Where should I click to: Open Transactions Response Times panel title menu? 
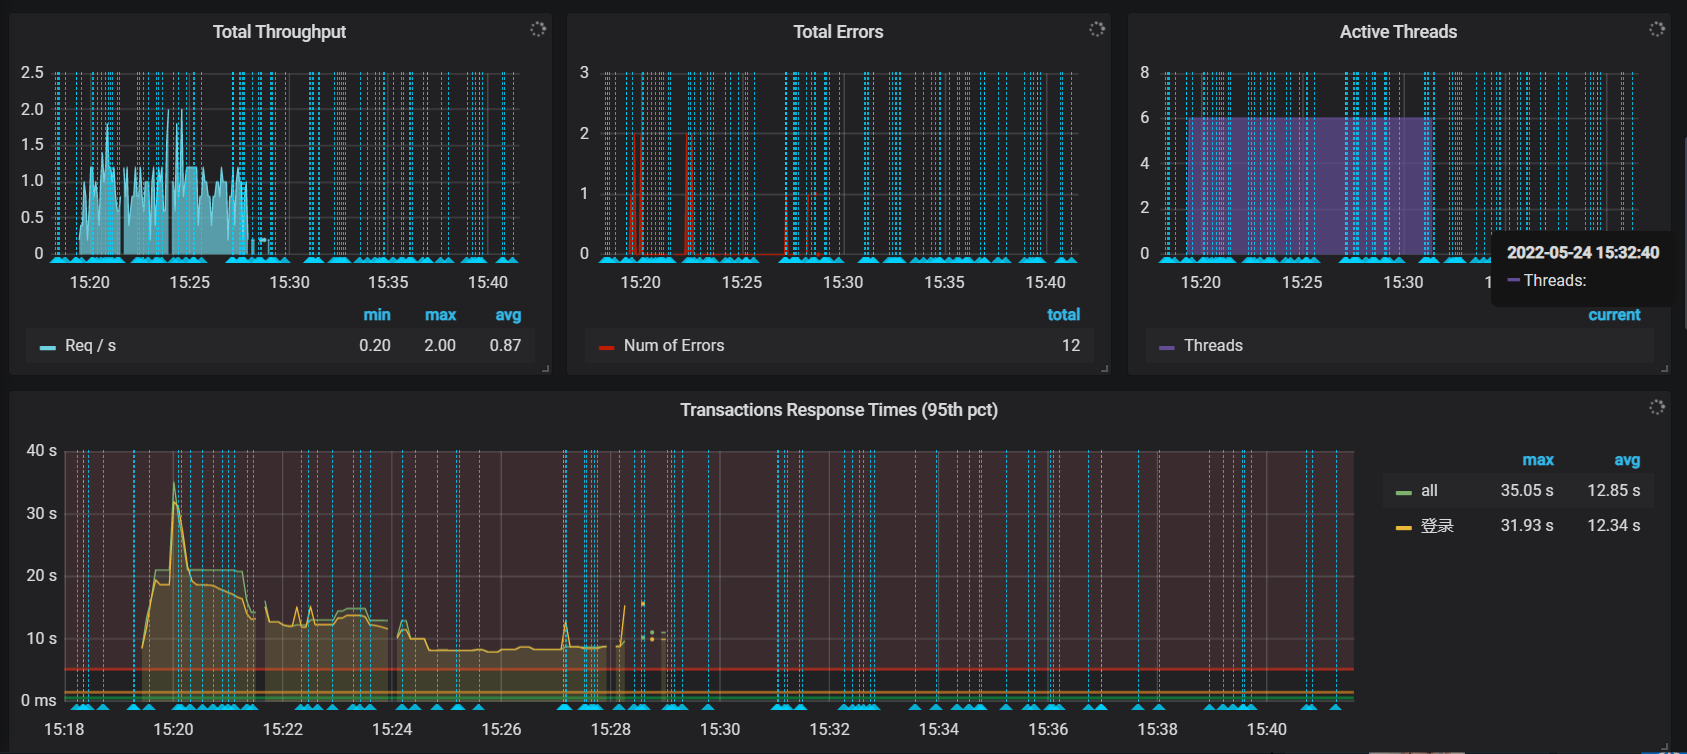pyautogui.click(x=839, y=410)
